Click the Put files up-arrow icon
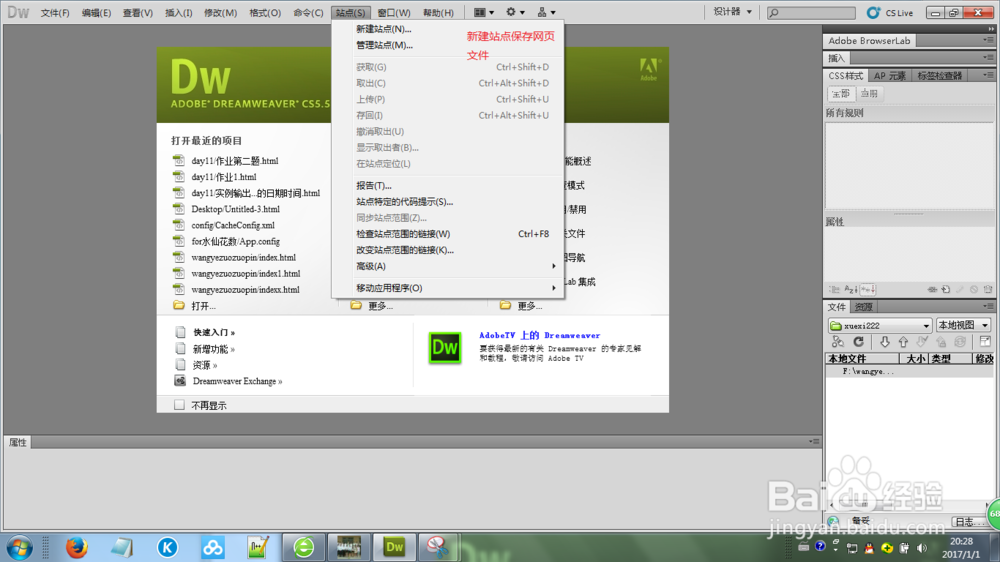Viewport: 1000px width, 562px height. pyautogui.click(x=903, y=343)
